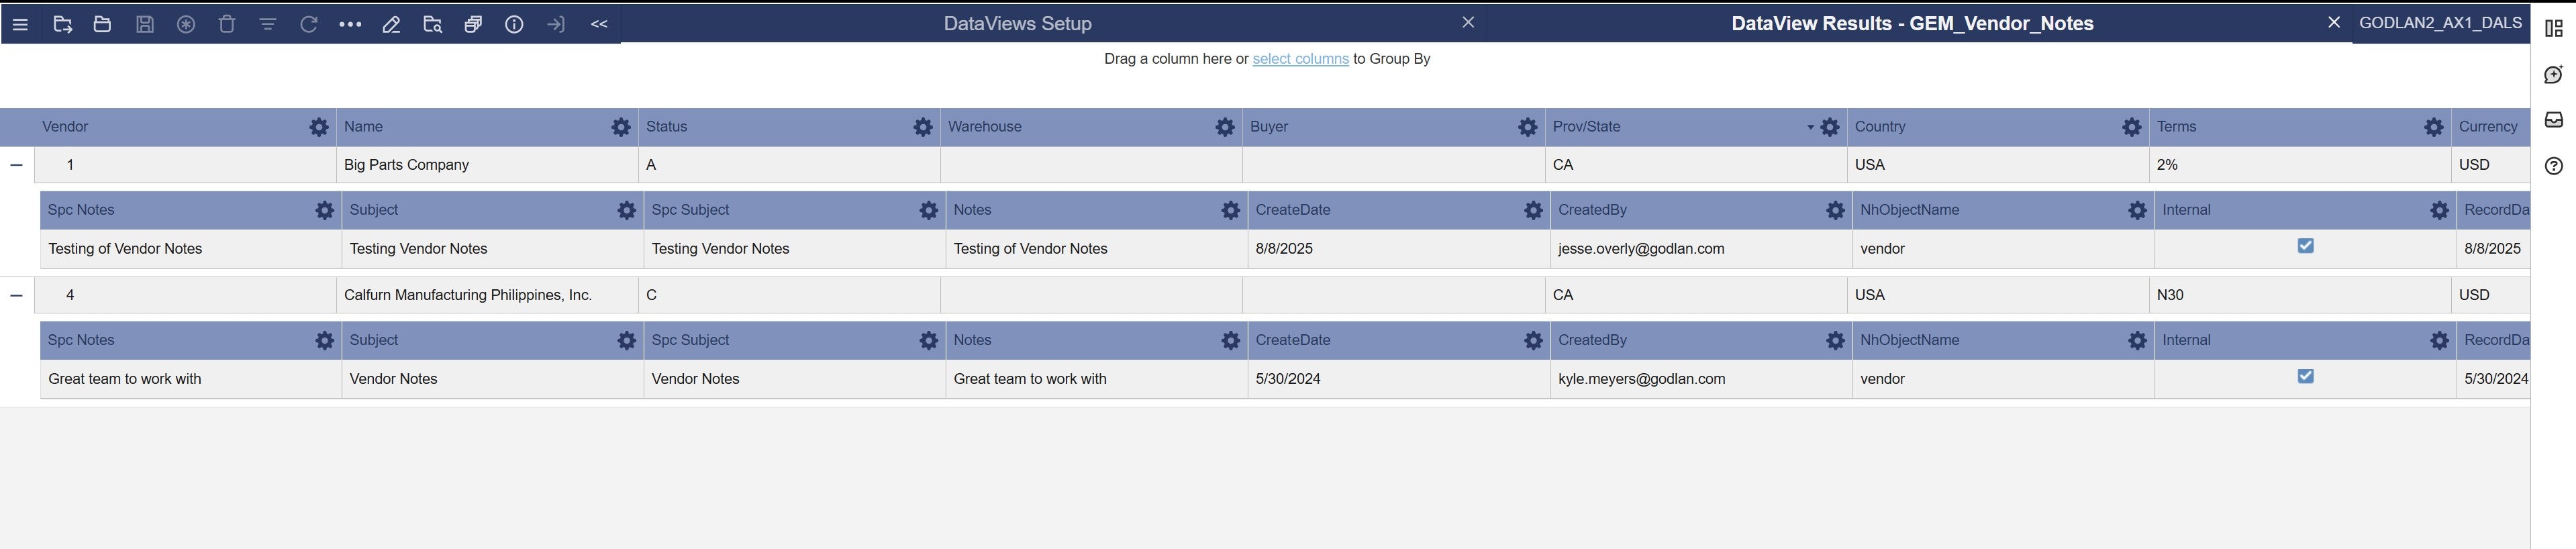Collapse the vendor 4 Calfurn row
Screen dimensions: 2576x549
click(x=16, y=295)
